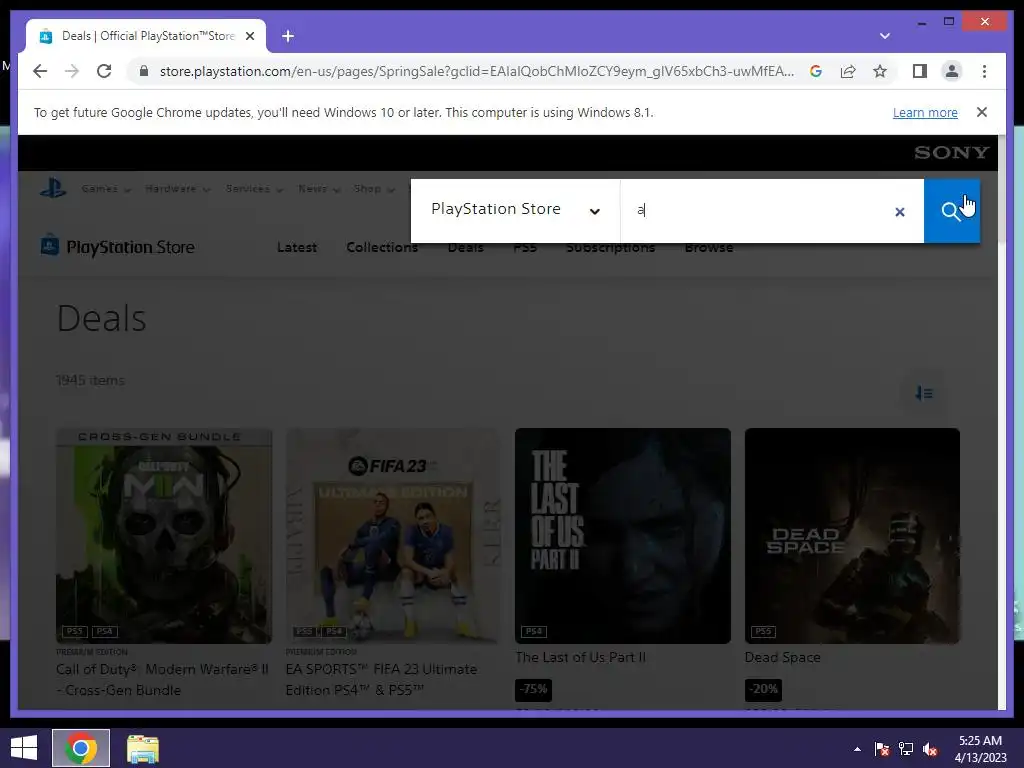Open the Call of Duty Modern Warfare II thumbnail
Image resolution: width=1024 pixels, height=768 pixels.
164,536
